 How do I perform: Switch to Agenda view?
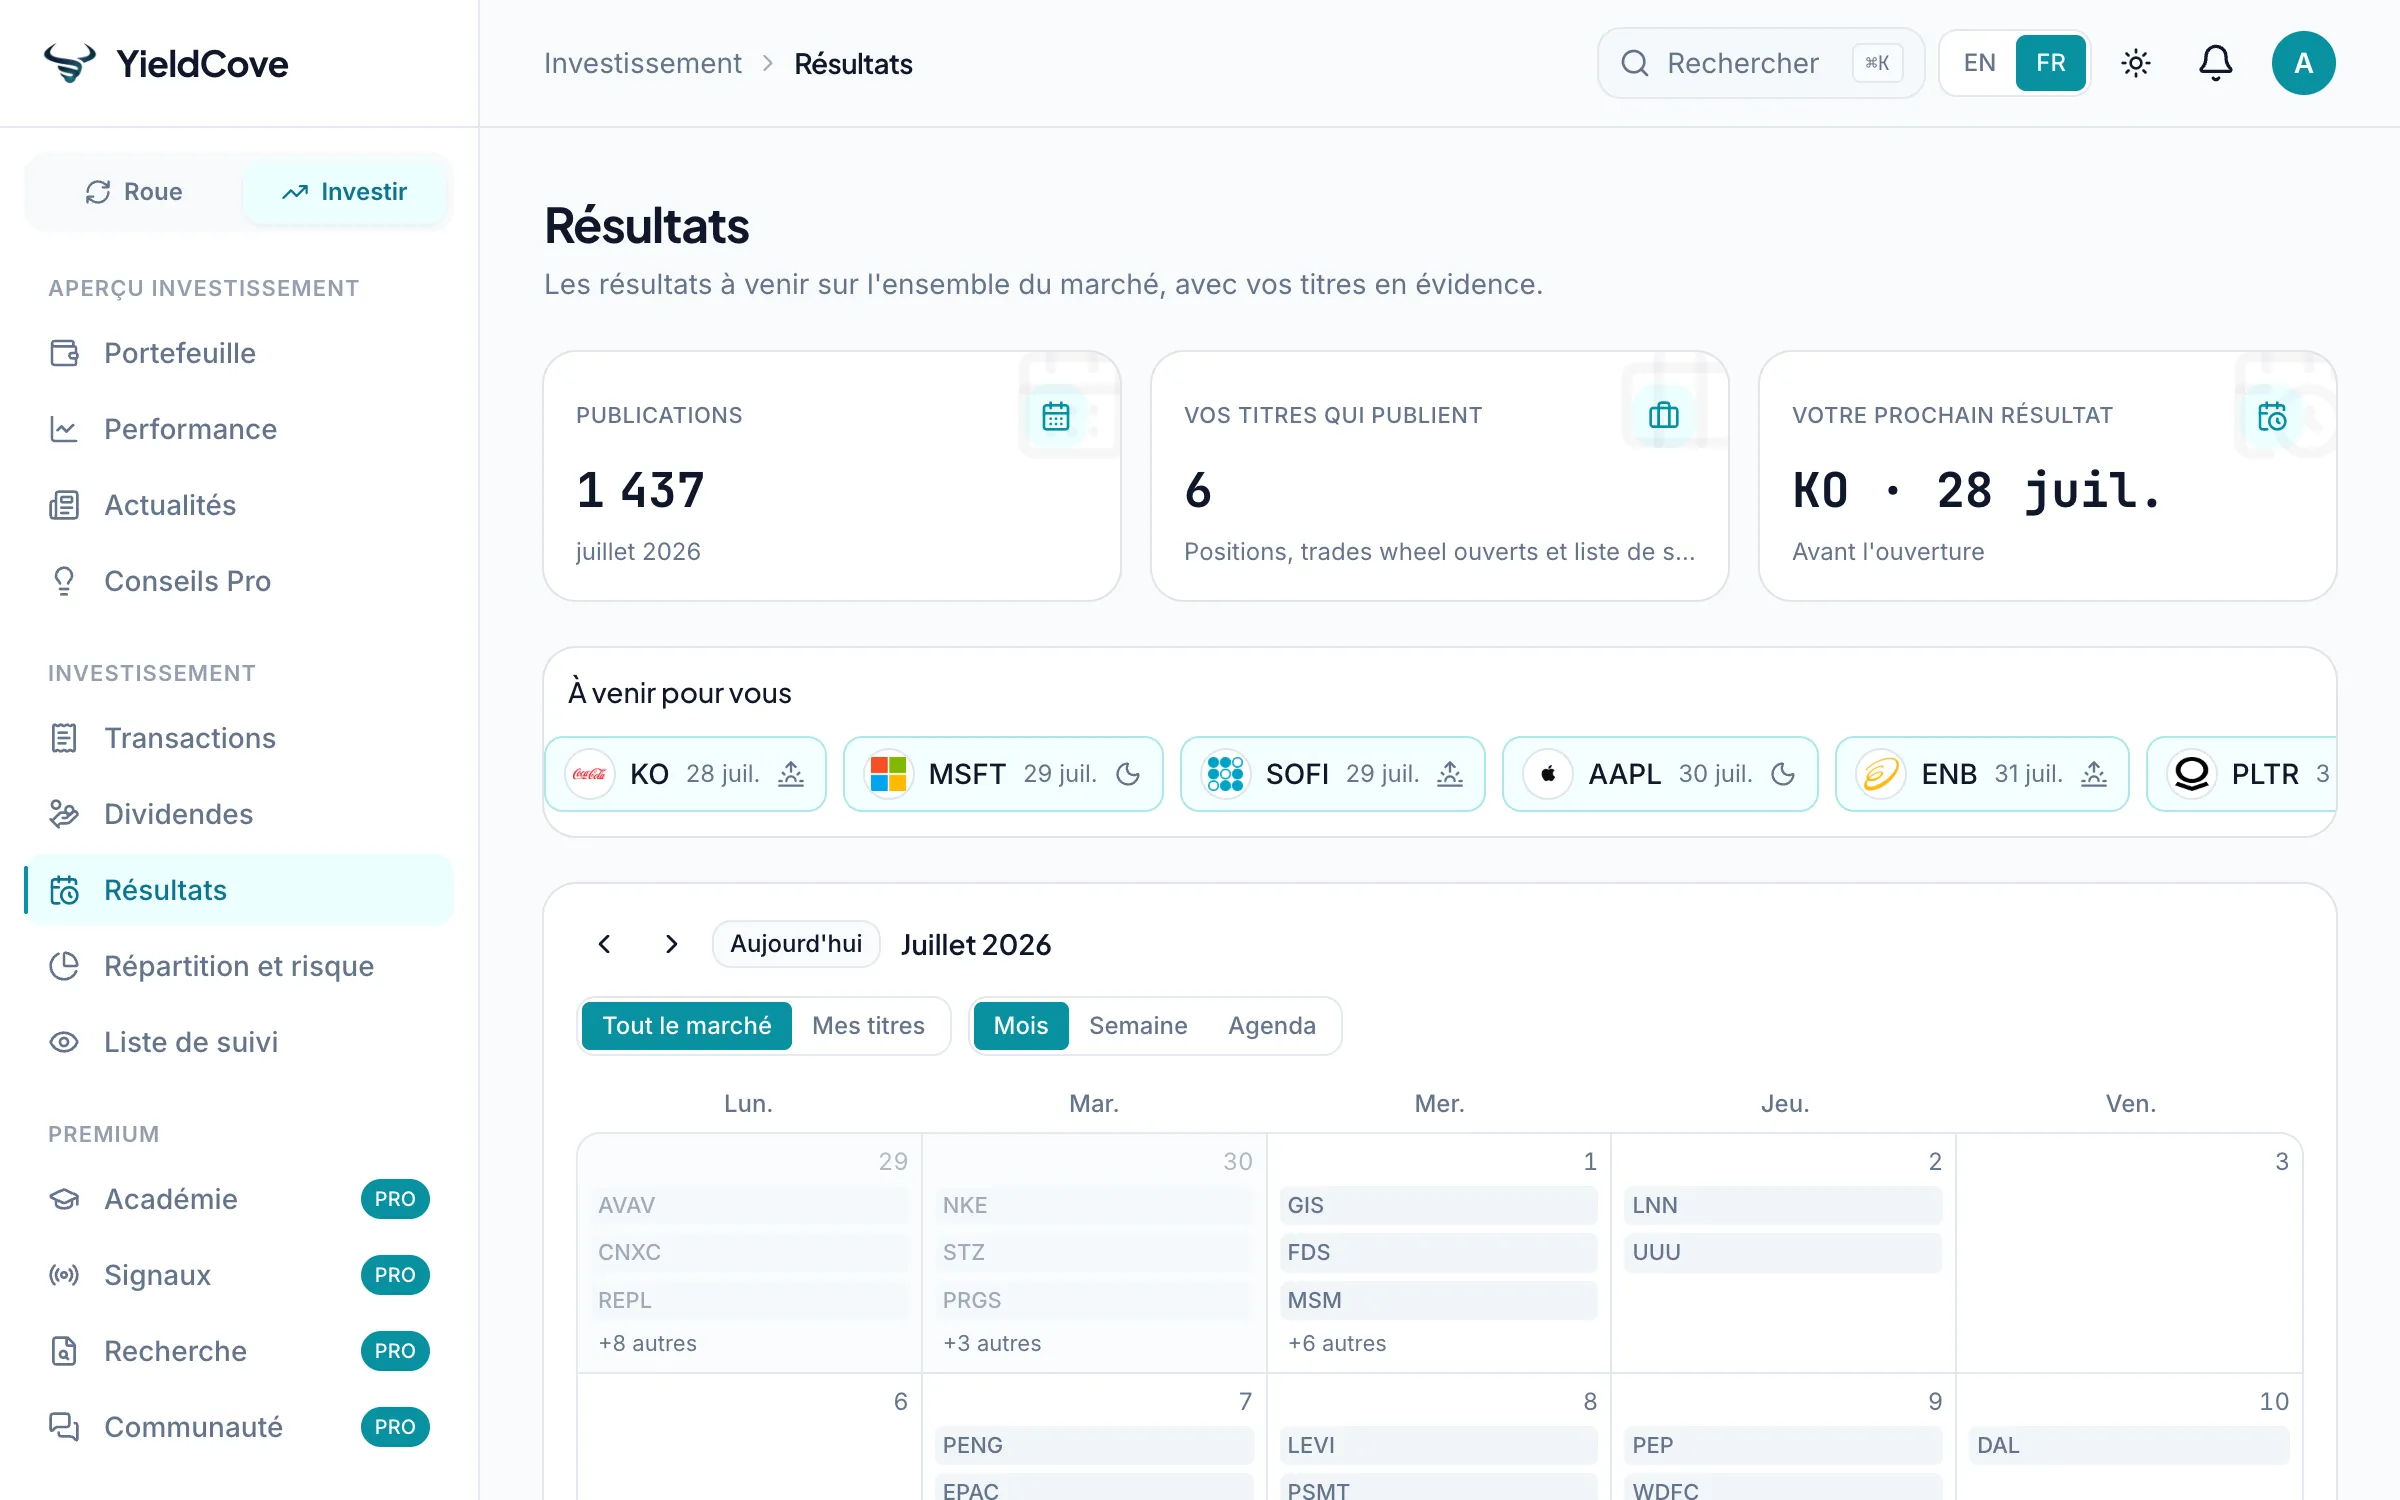pyautogui.click(x=1272, y=1026)
